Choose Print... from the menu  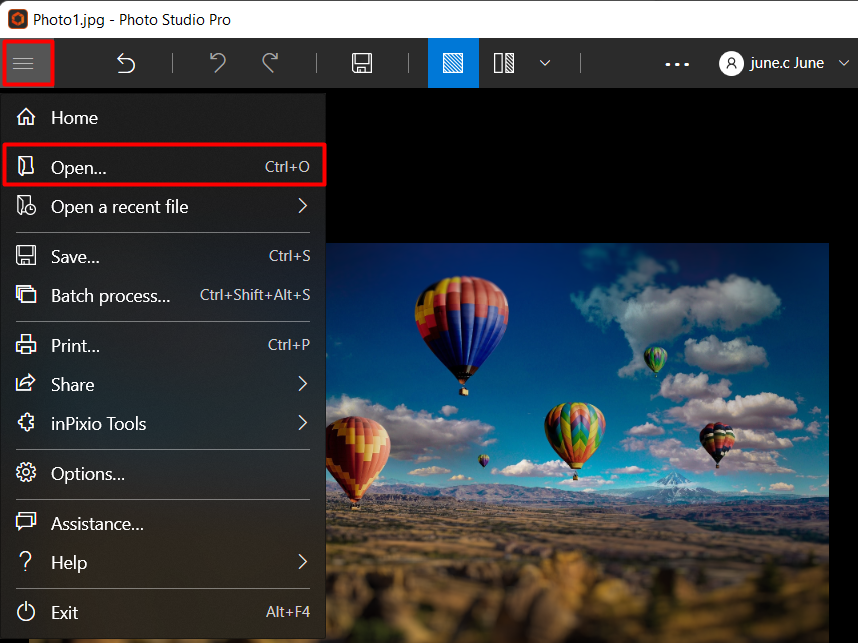tap(164, 345)
